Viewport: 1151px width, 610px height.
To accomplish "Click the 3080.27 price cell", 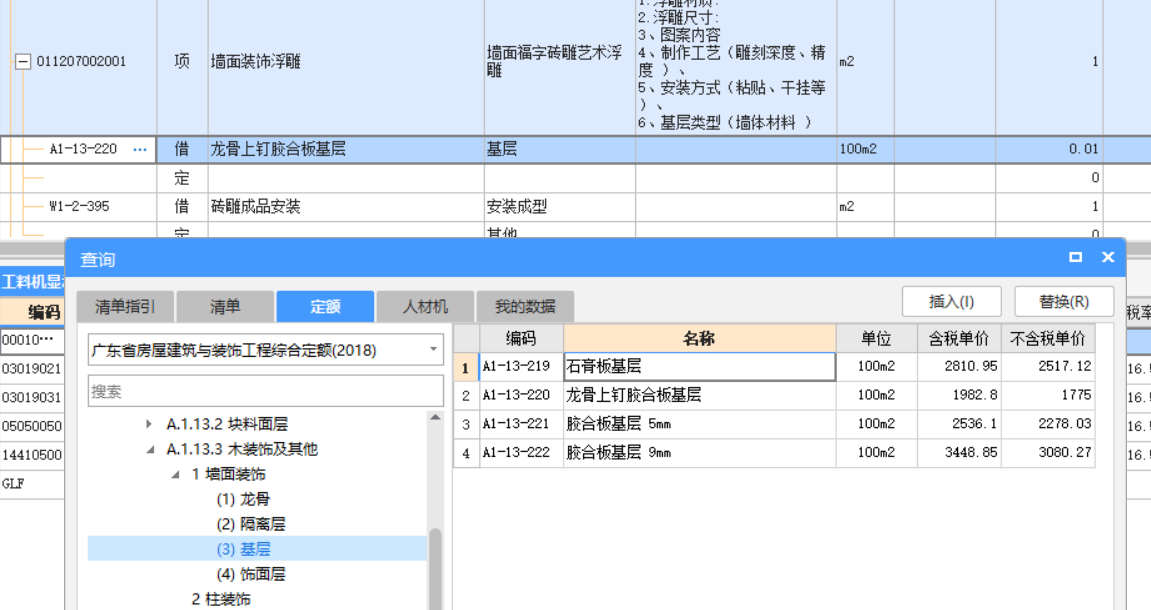I will coord(1047,453).
